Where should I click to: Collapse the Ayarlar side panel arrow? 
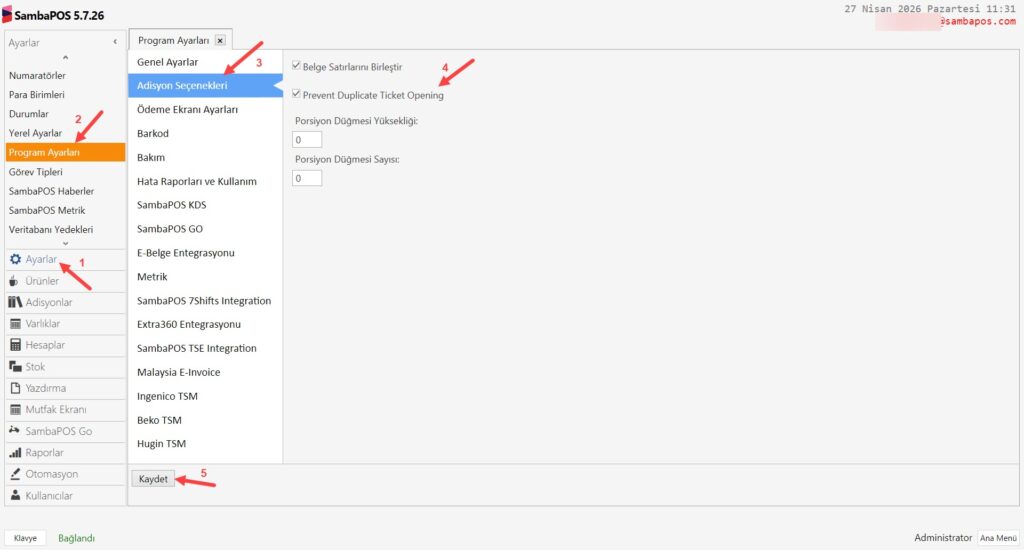pyautogui.click(x=114, y=42)
